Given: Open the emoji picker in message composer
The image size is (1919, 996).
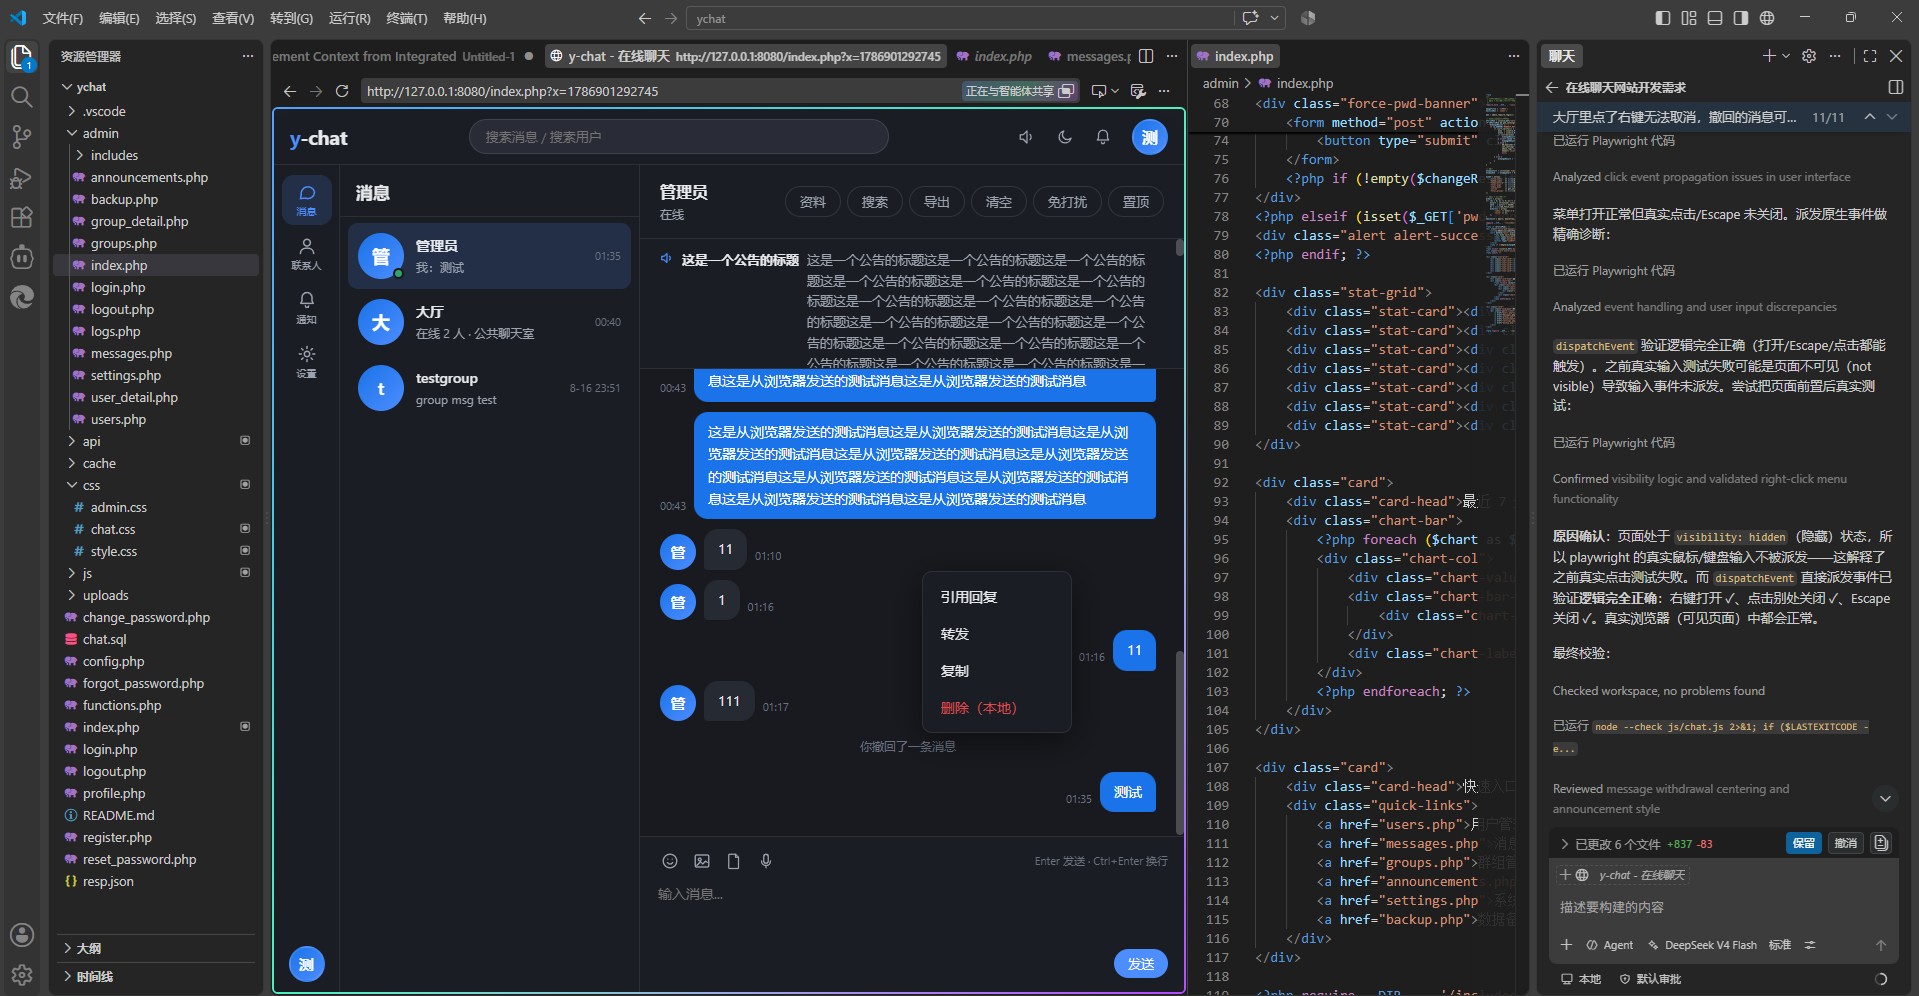Looking at the screenshot, I should point(670,861).
